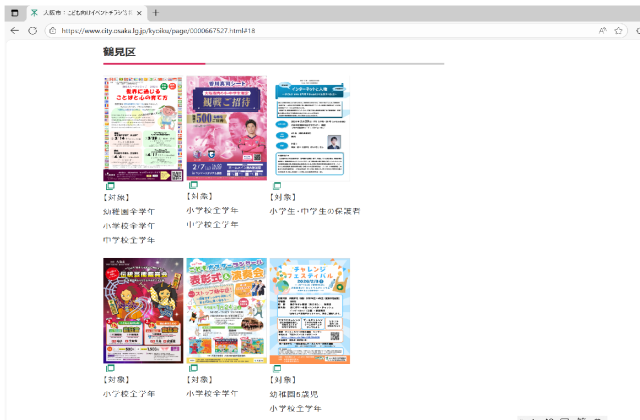Open new-window icon under Challenge Festival flyer
The image size is (640, 420).
click(x=277, y=369)
